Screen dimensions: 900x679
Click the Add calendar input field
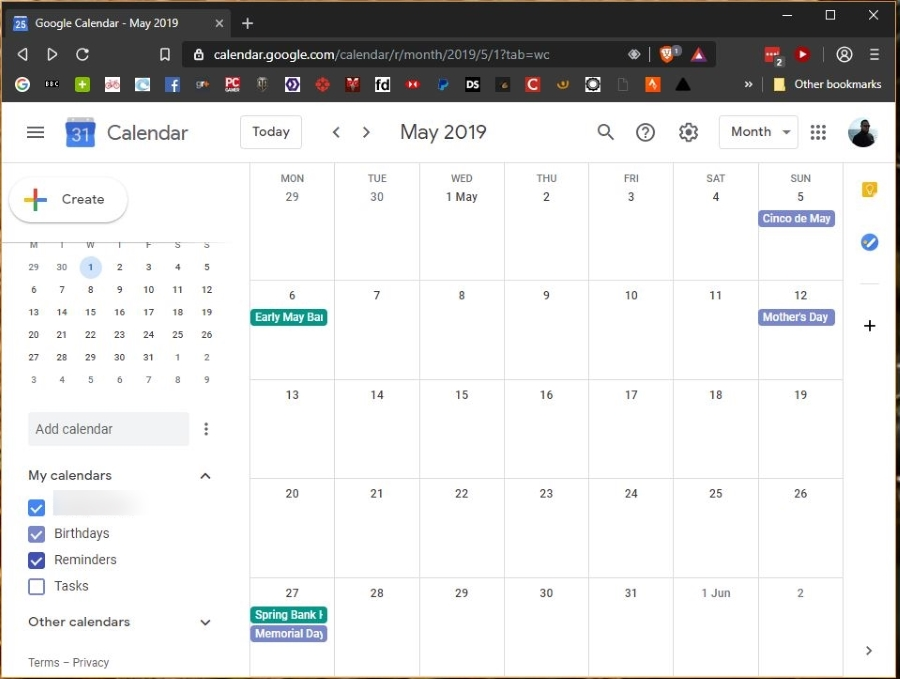(108, 429)
